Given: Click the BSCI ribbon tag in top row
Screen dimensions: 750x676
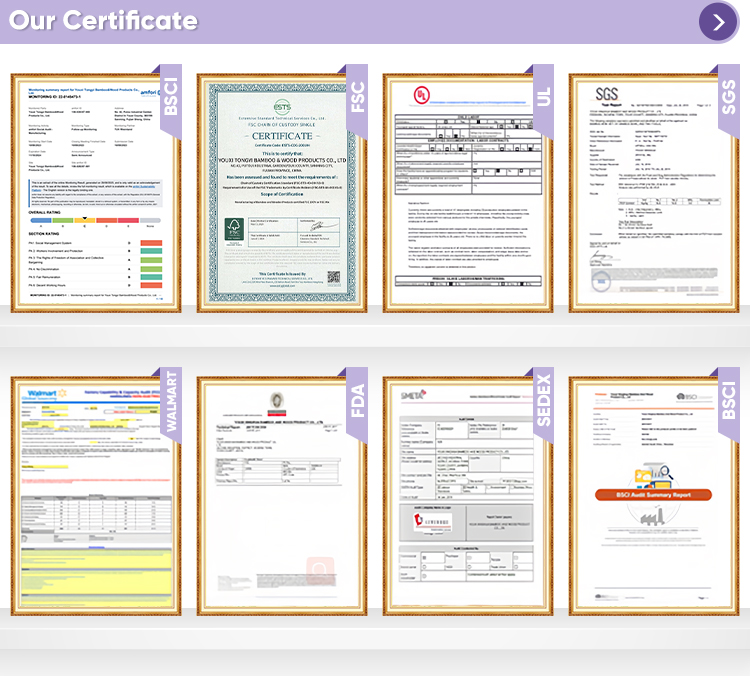Looking at the screenshot, I should (x=171, y=98).
